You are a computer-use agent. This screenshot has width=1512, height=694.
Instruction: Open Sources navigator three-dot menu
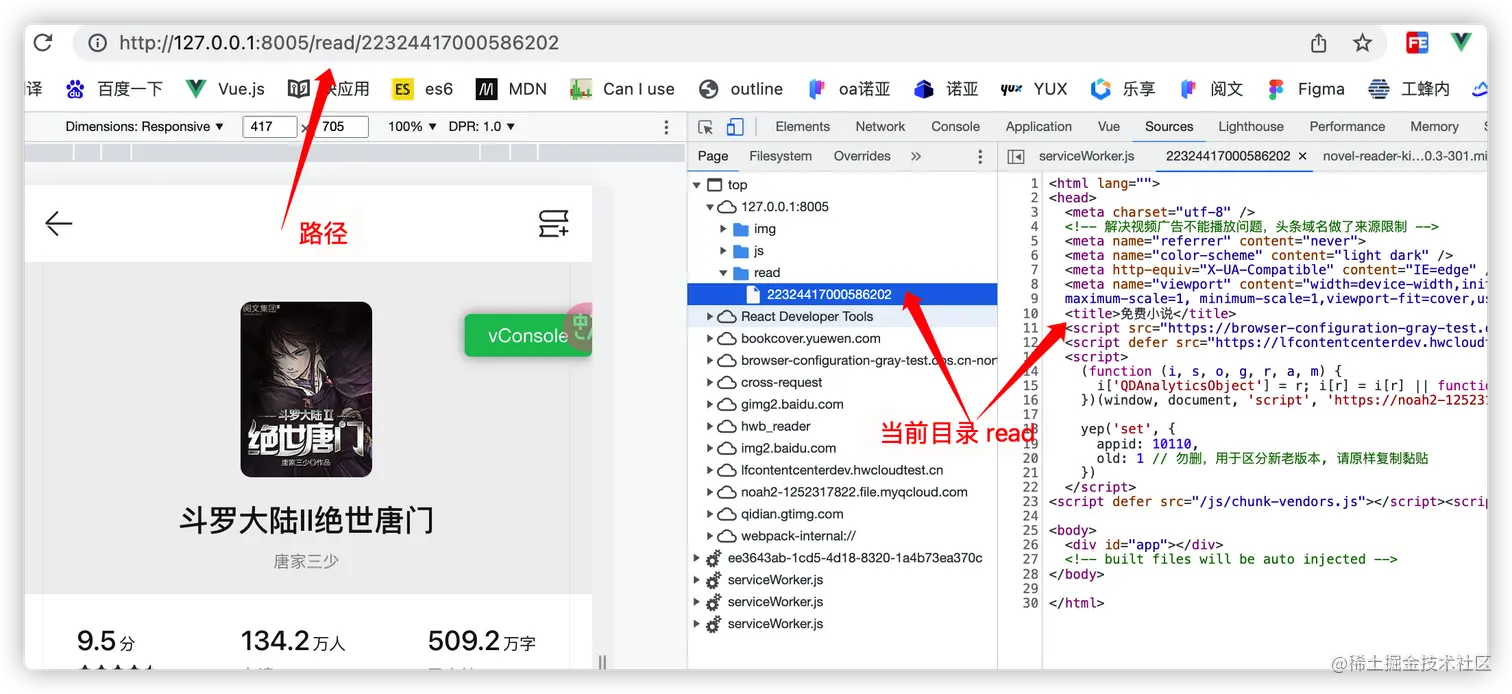(979, 156)
